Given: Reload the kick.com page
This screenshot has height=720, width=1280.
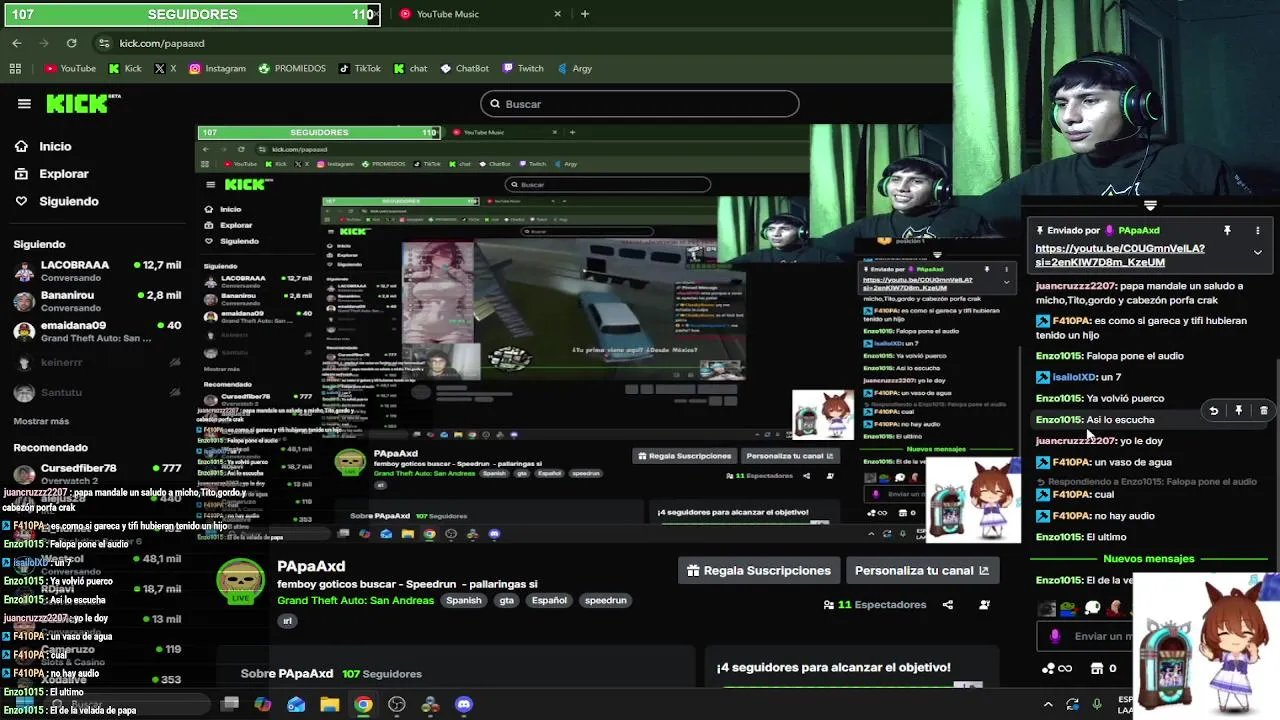Looking at the screenshot, I should [x=71, y=43].
